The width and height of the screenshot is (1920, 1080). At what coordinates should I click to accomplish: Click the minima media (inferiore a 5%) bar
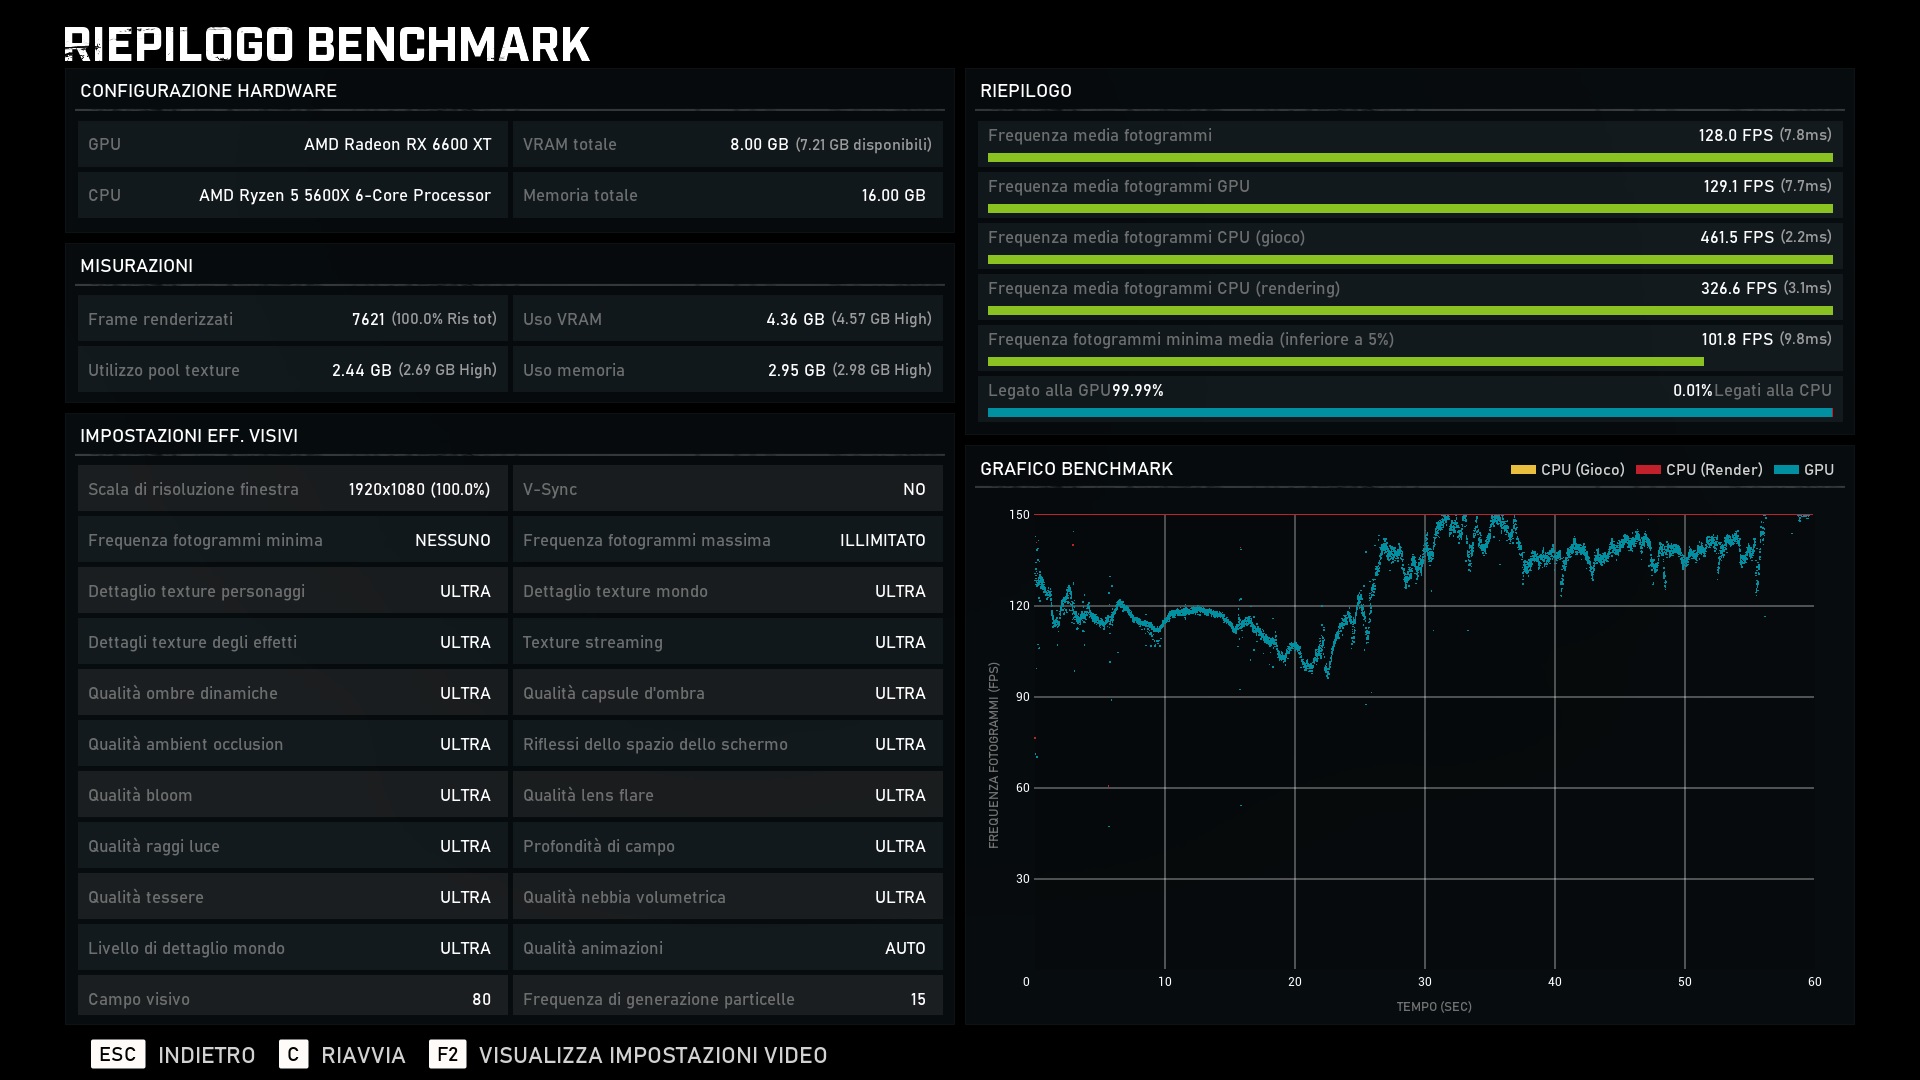point(1345,362)
